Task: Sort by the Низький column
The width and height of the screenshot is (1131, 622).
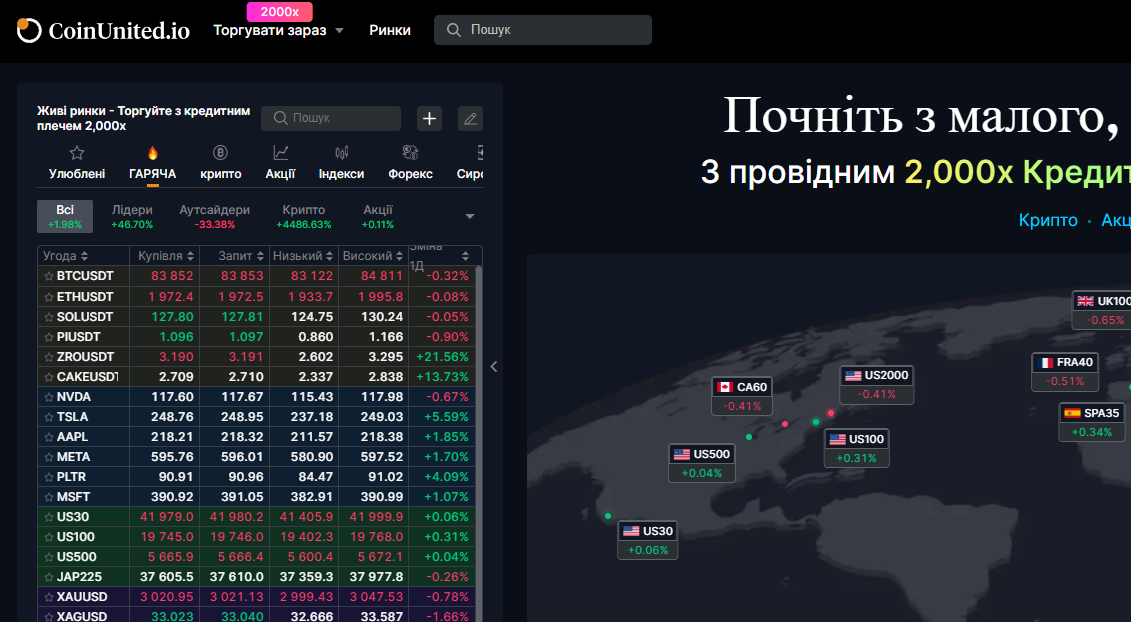Action: pos(303,255)
